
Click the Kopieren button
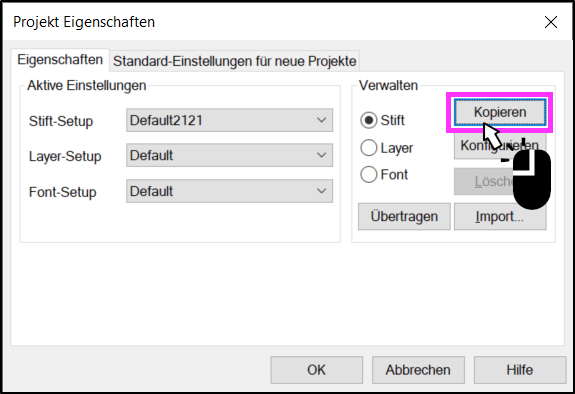pyautogui.click(x=500, y=112)
